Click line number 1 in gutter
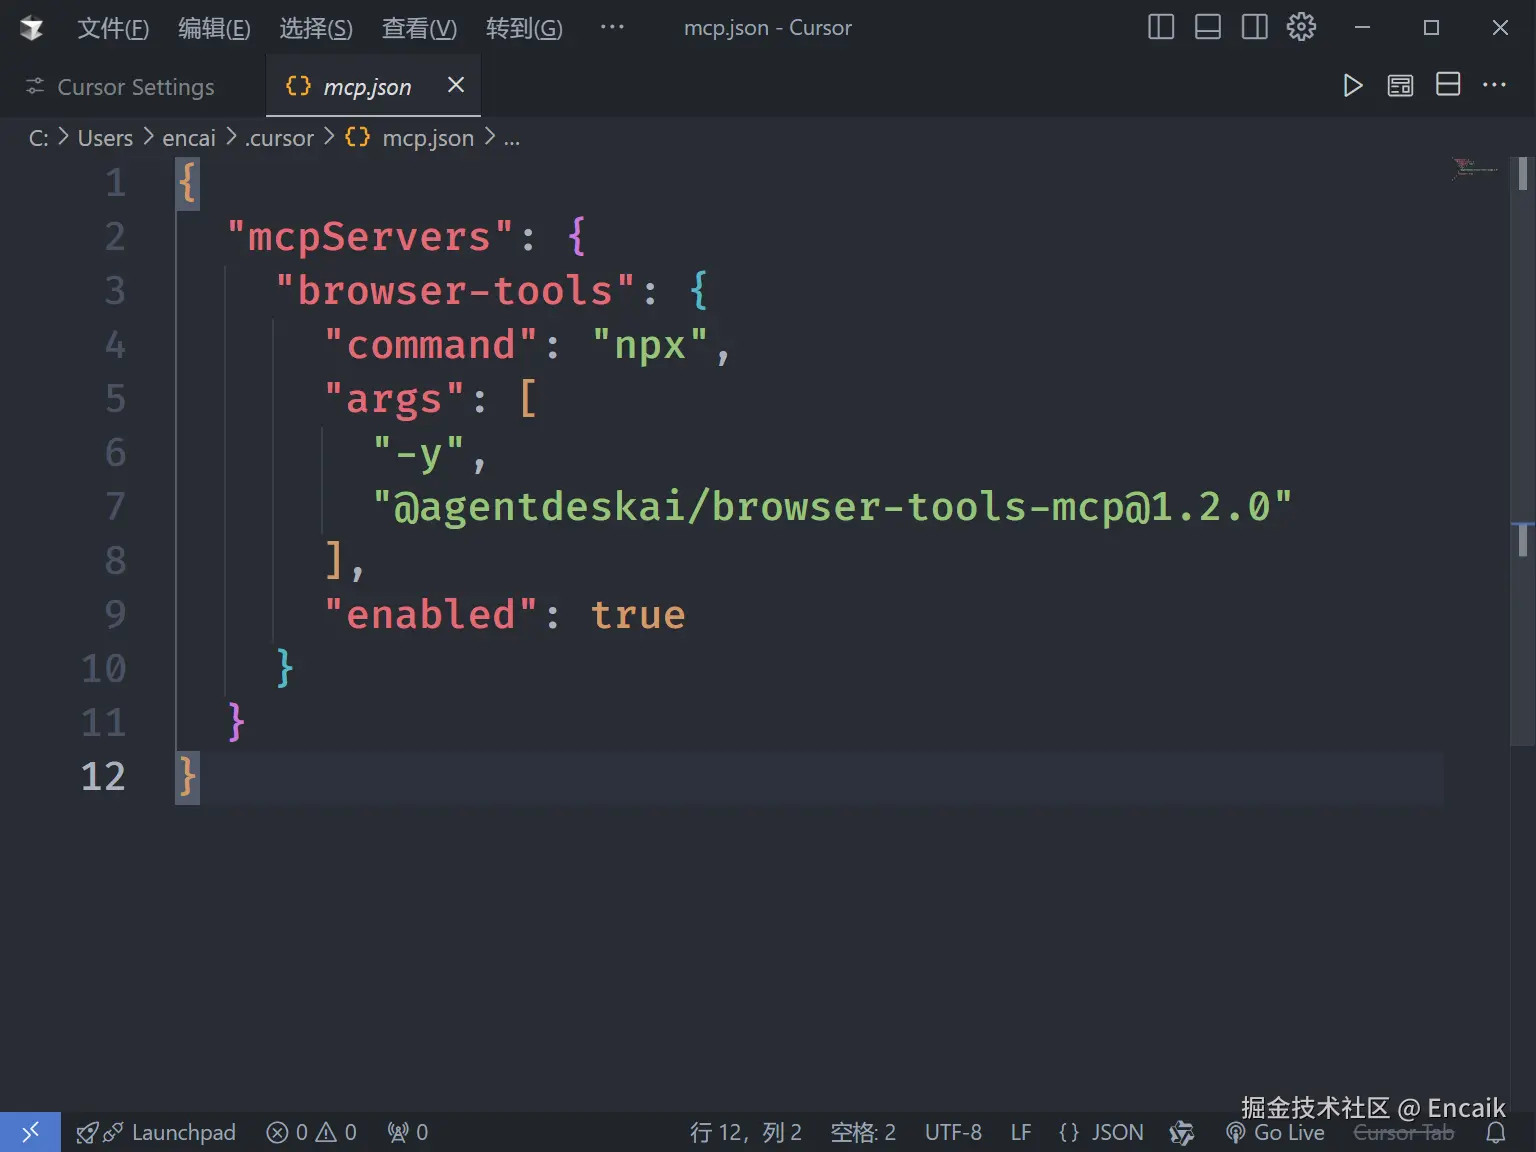1536x1152 pixels. (116, 182)
